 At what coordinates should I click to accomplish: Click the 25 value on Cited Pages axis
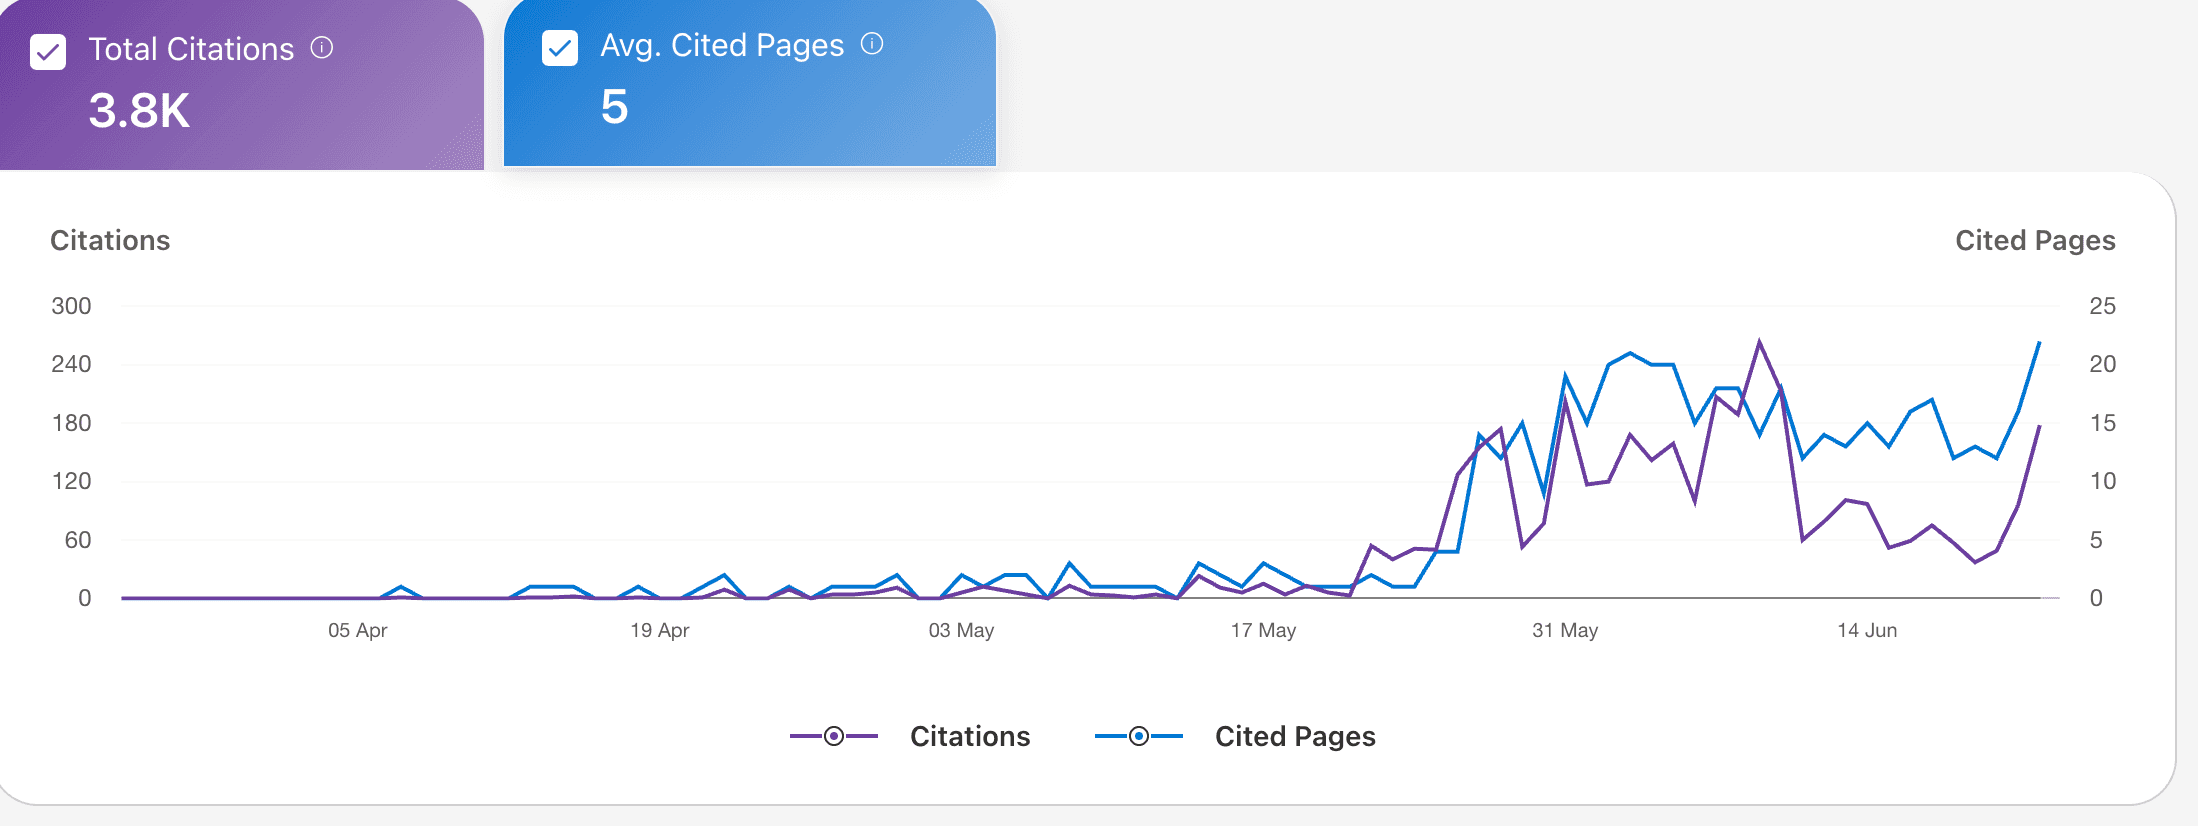(x=2102, y=306)
